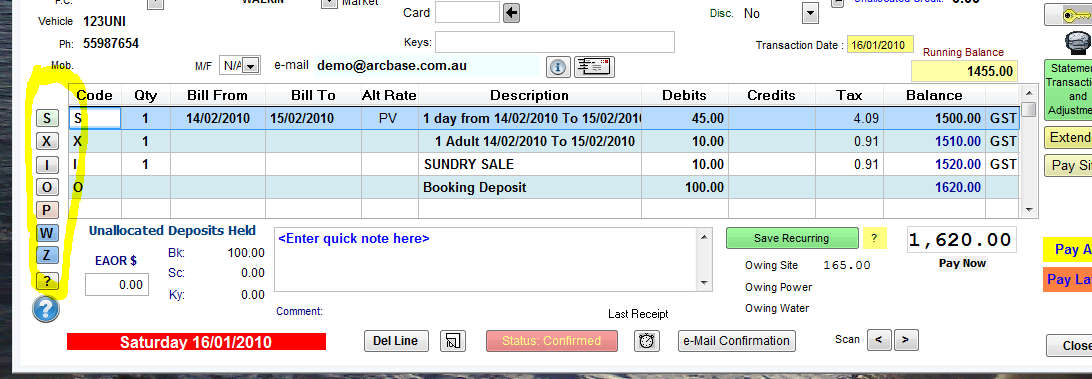Open the Market dropdown arrow
Screen dimensions: 1092x379
(x=329, y=3)
